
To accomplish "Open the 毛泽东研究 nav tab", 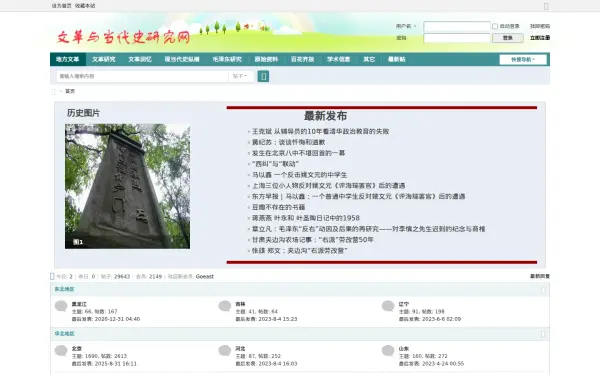I will tap(227, 59).
